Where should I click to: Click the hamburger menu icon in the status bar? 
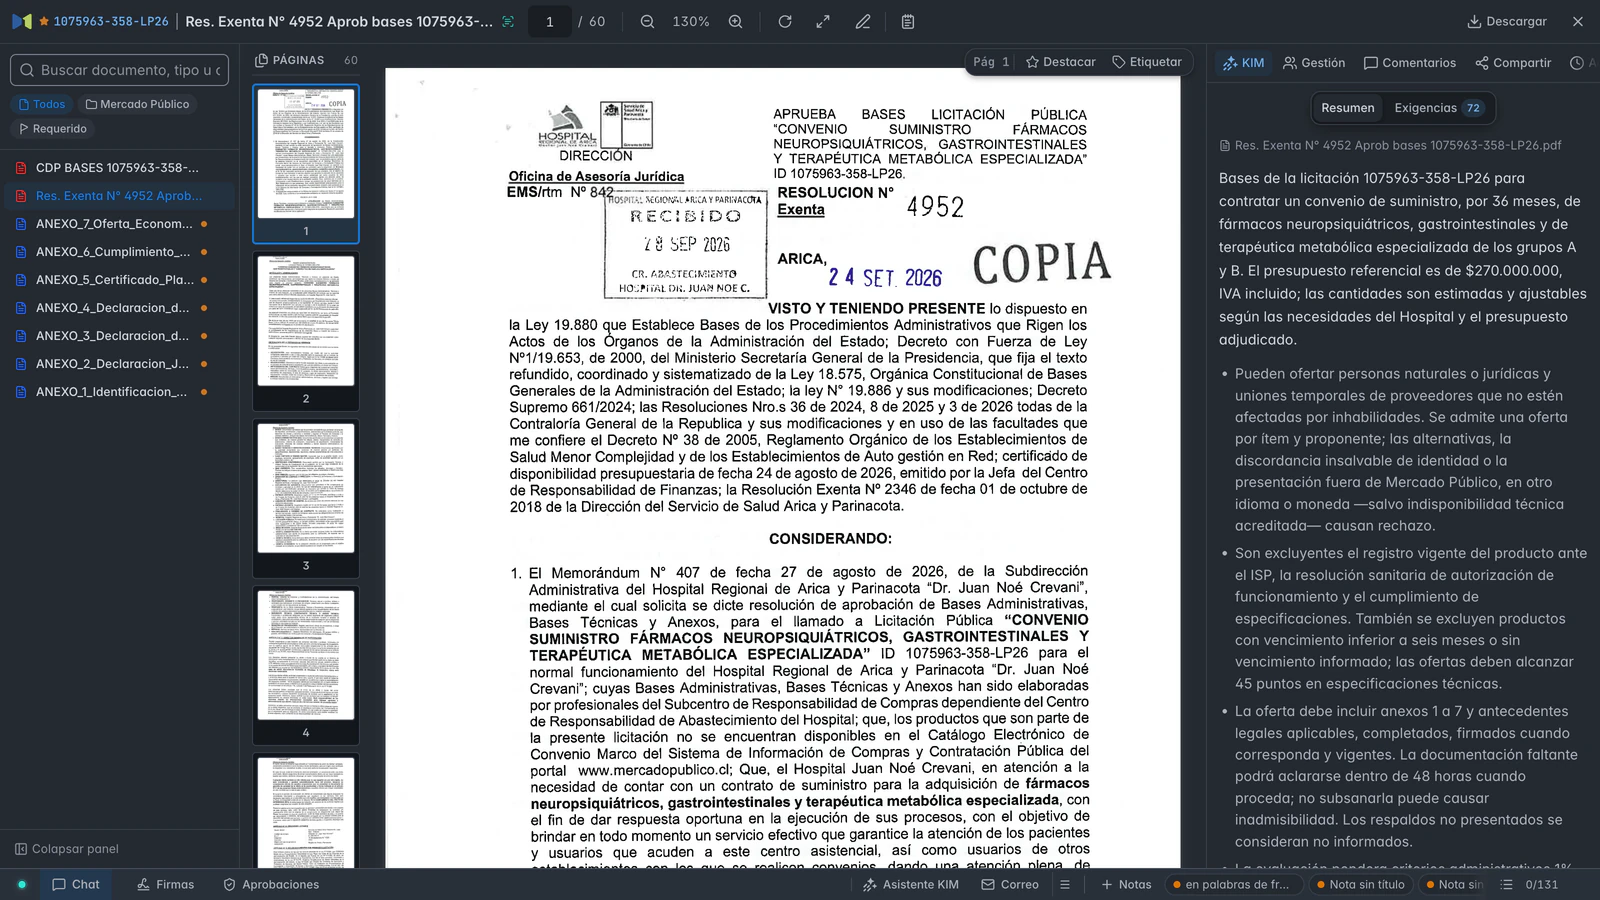point(1065,884)
